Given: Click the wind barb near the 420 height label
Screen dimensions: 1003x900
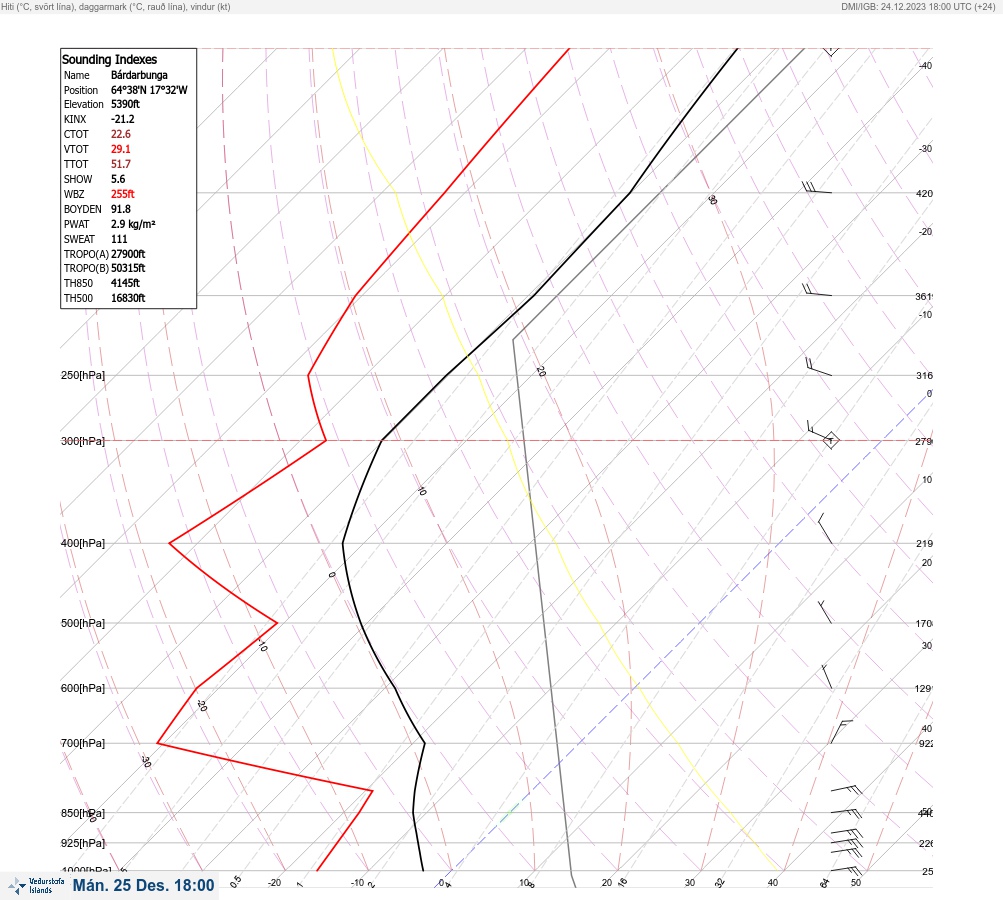Looking at the screenshot, I should pyautogui.click(x=817, y=187).
